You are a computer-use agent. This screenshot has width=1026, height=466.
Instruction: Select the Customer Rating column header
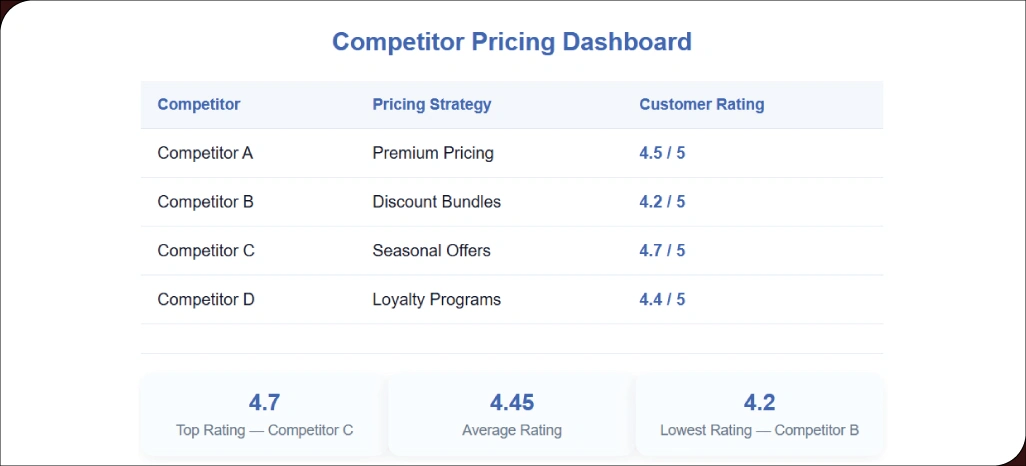click(701, 104)
